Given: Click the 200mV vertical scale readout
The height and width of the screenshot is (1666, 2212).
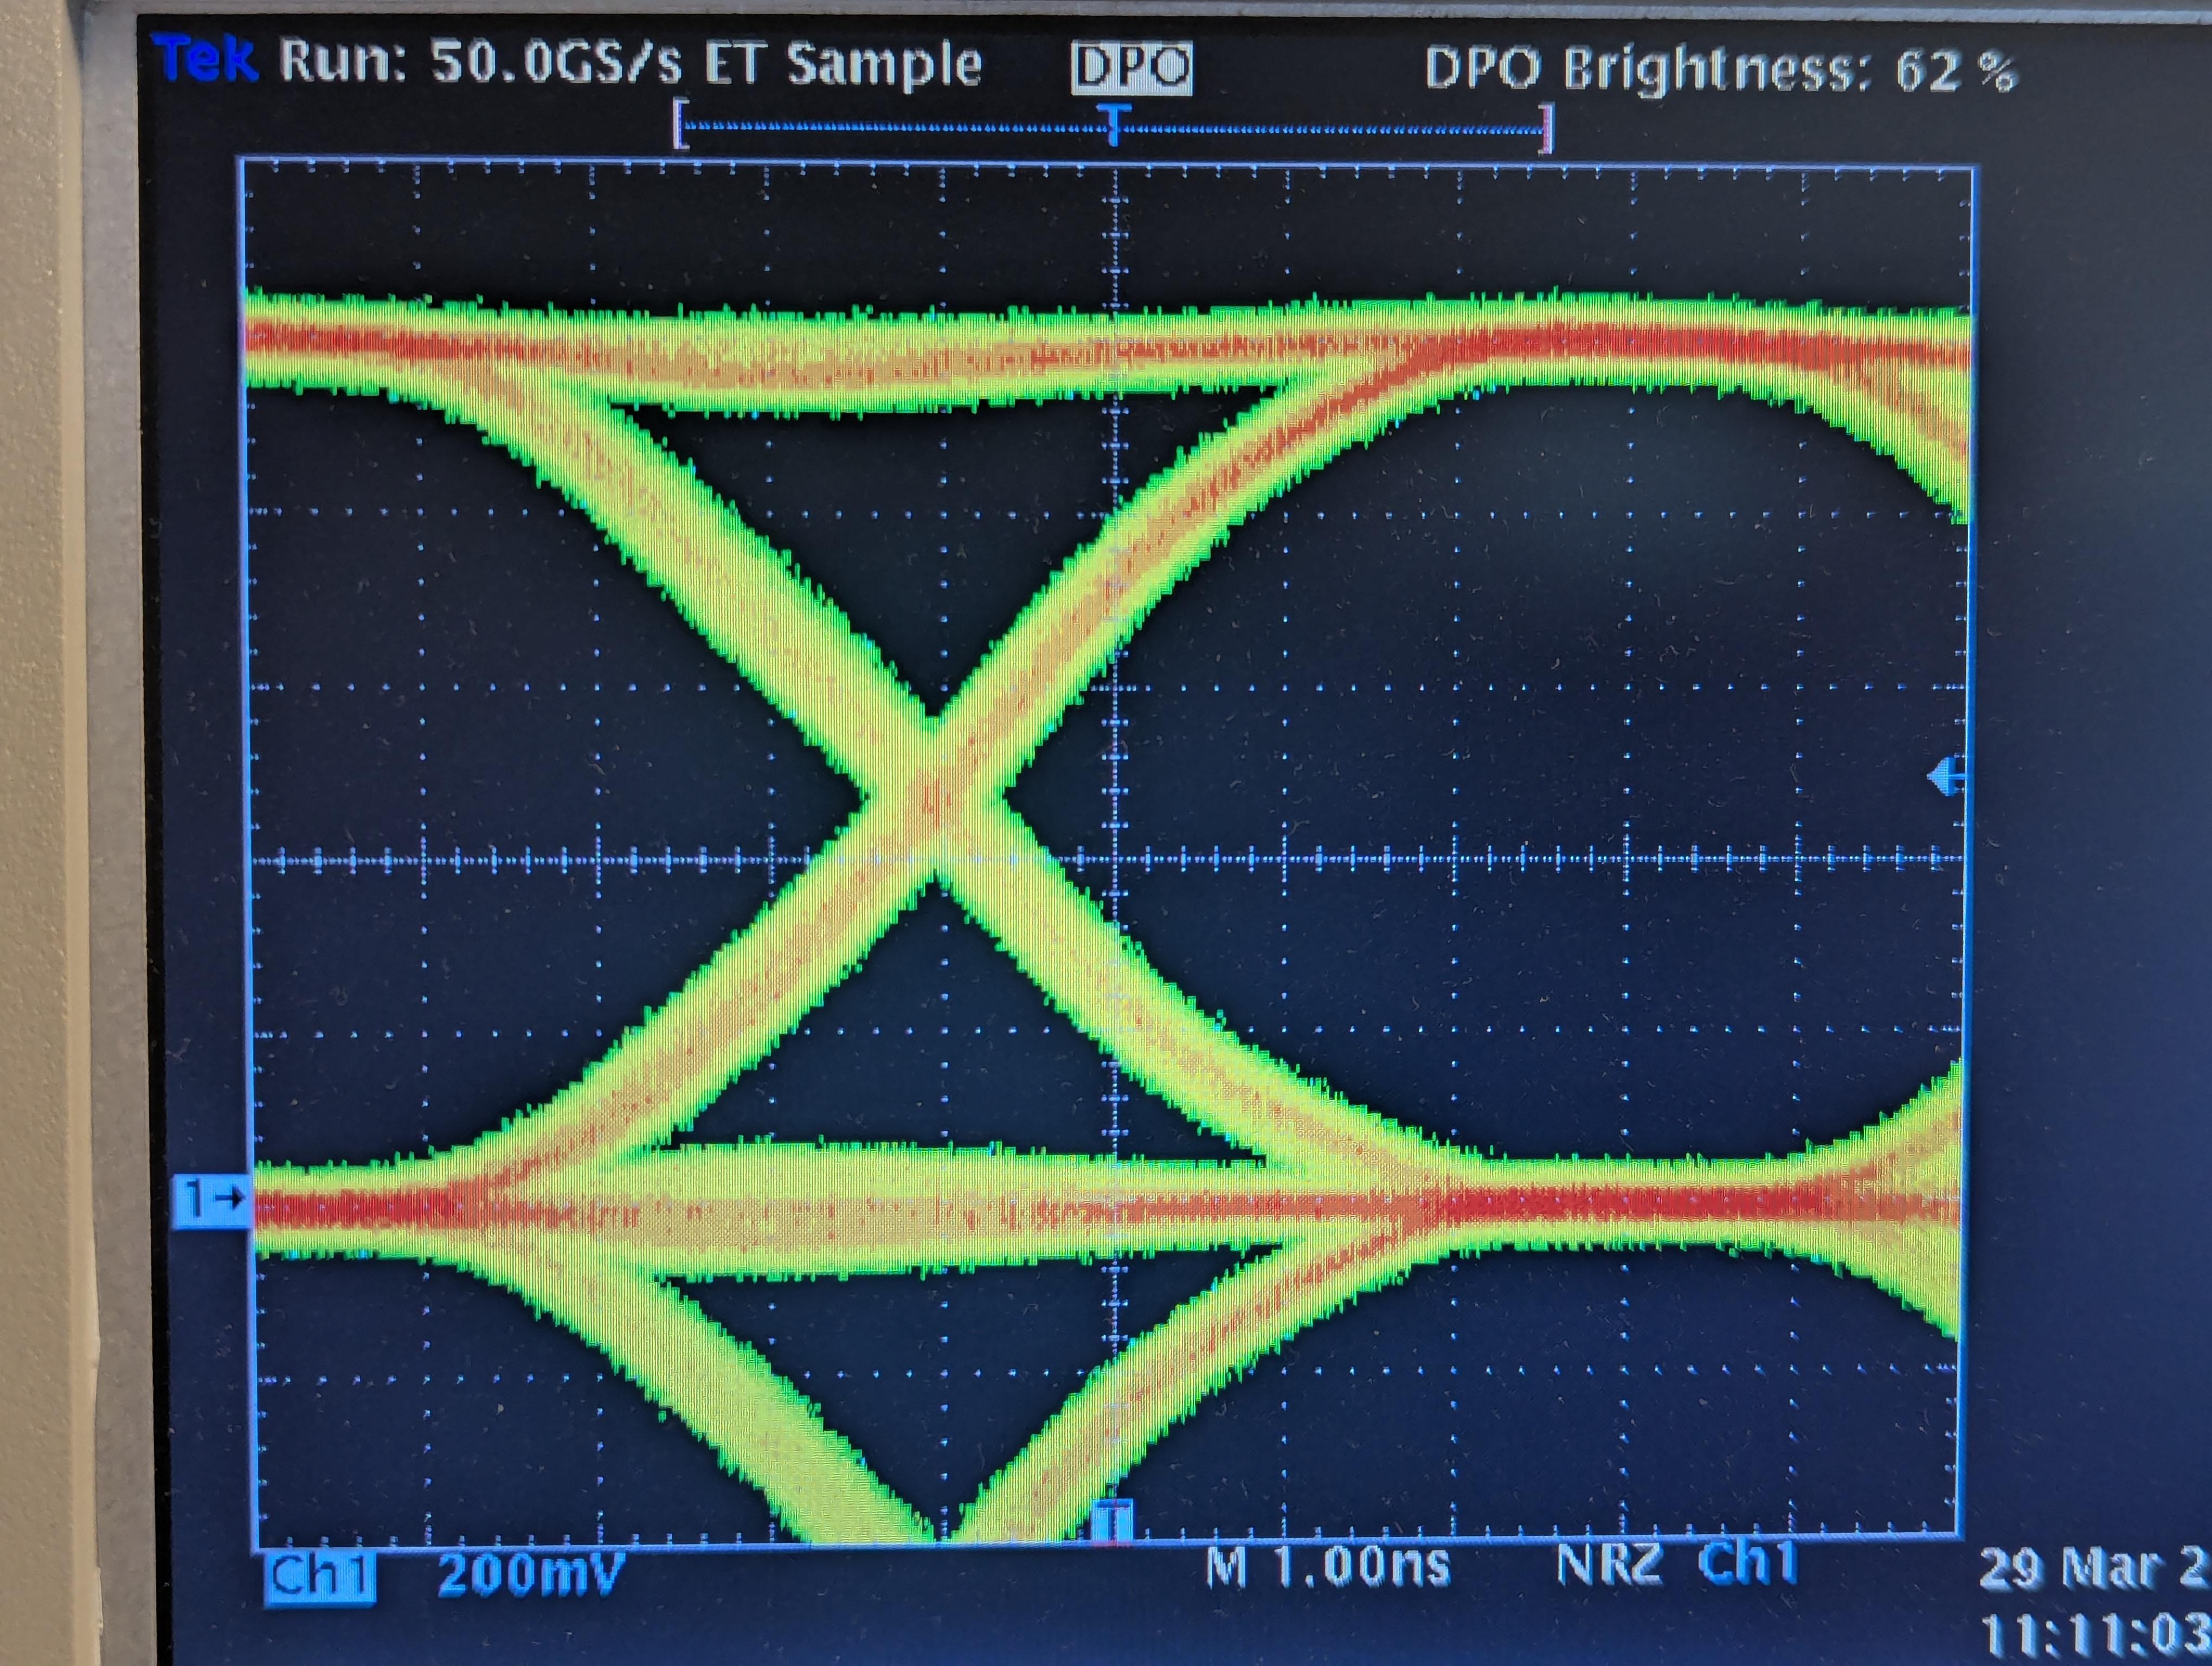Looking at the screenshot, I should (531, 1576).
